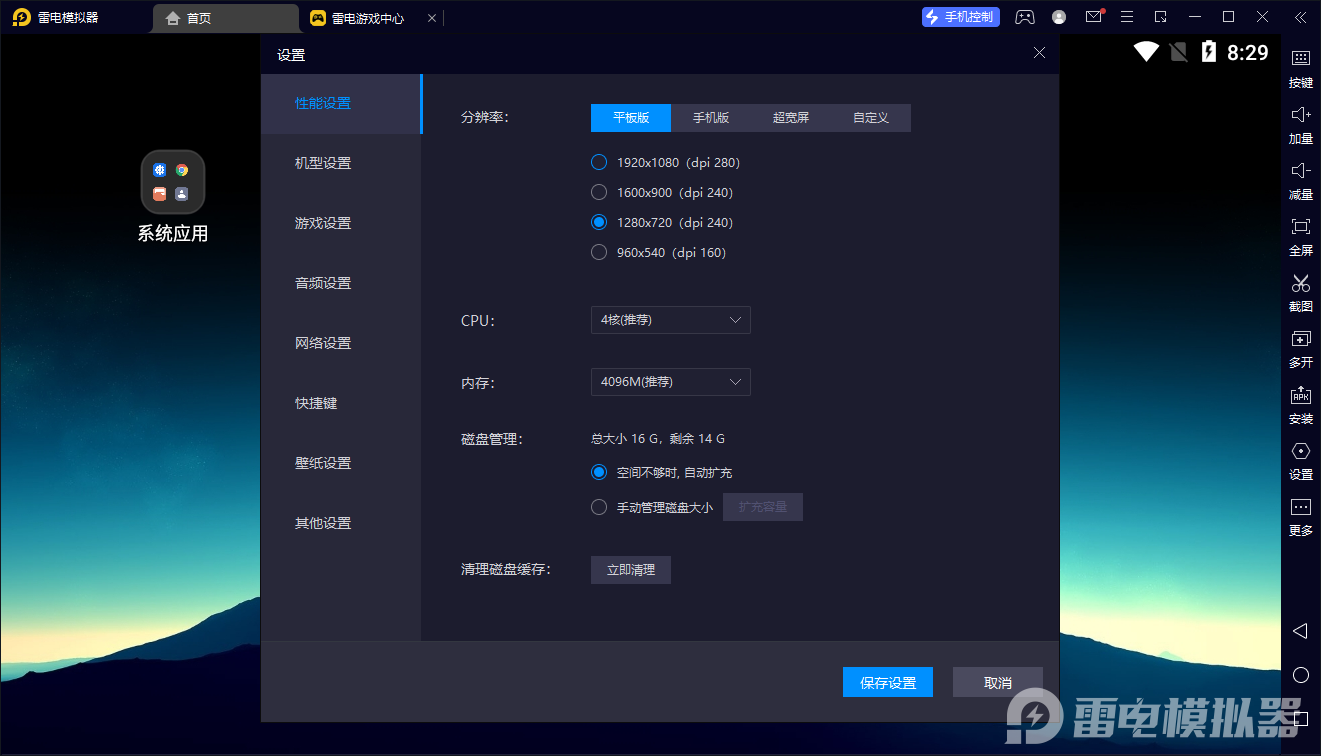Click the 截图 screenshot icon in sidebar
The height and width of the screenshot is (756, 1321).
tap(1300, 294)
